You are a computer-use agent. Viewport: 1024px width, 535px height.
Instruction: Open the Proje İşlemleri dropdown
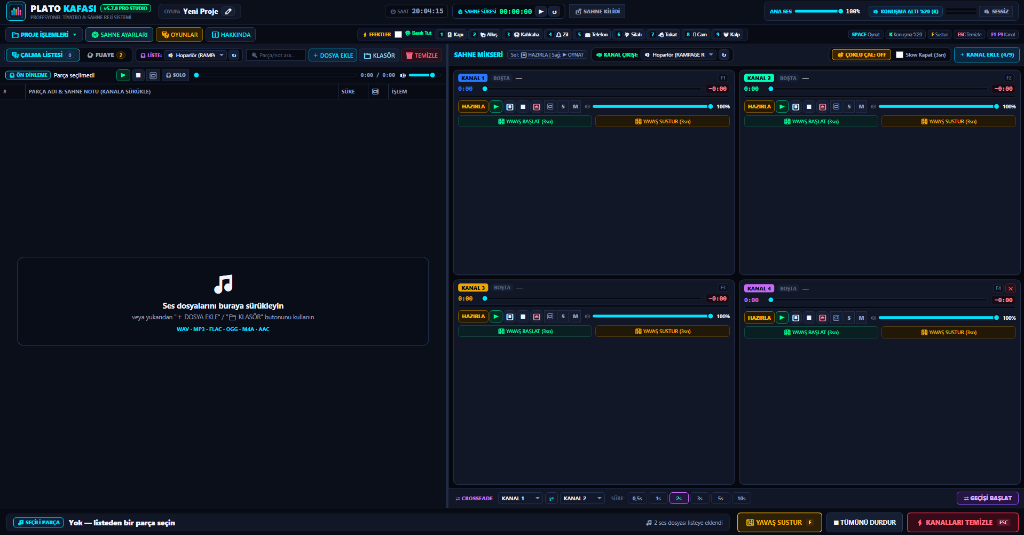click(x=44, y=35)
